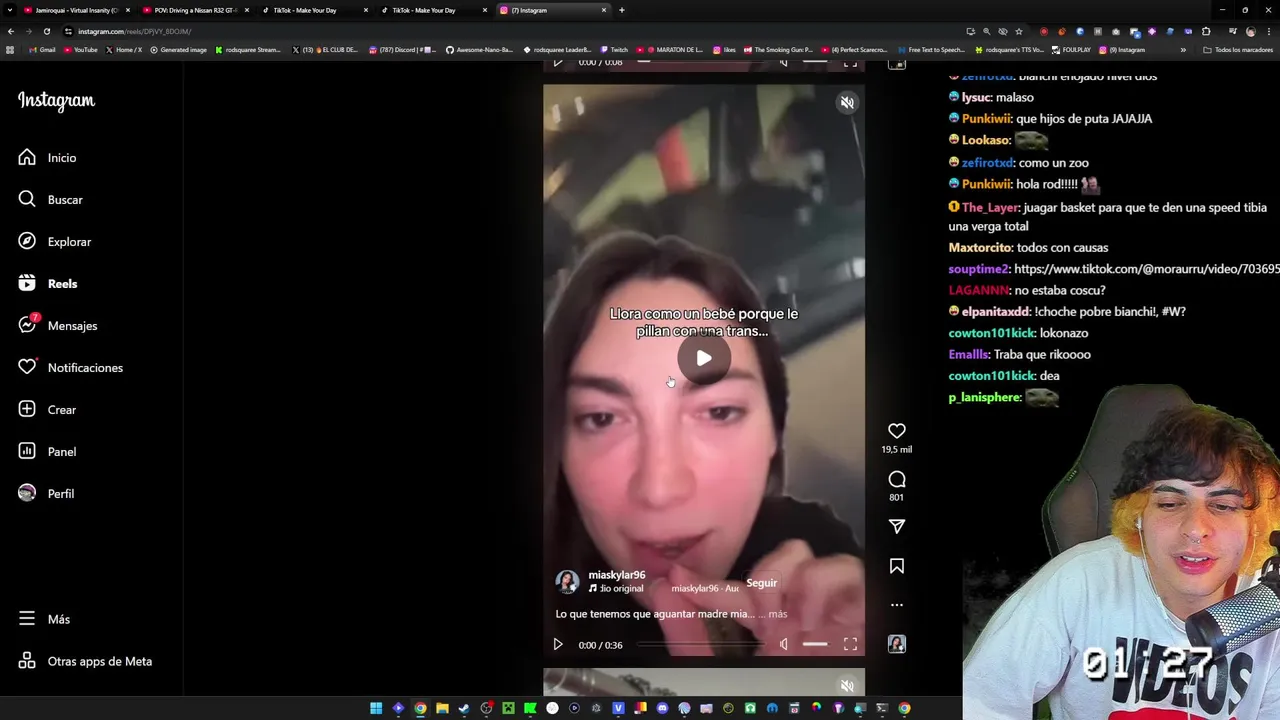Image resolution: width=1280 pixels, height=720 pixels.
Task: Save the reel with bookmark icon
Action: tap(897, 566)
